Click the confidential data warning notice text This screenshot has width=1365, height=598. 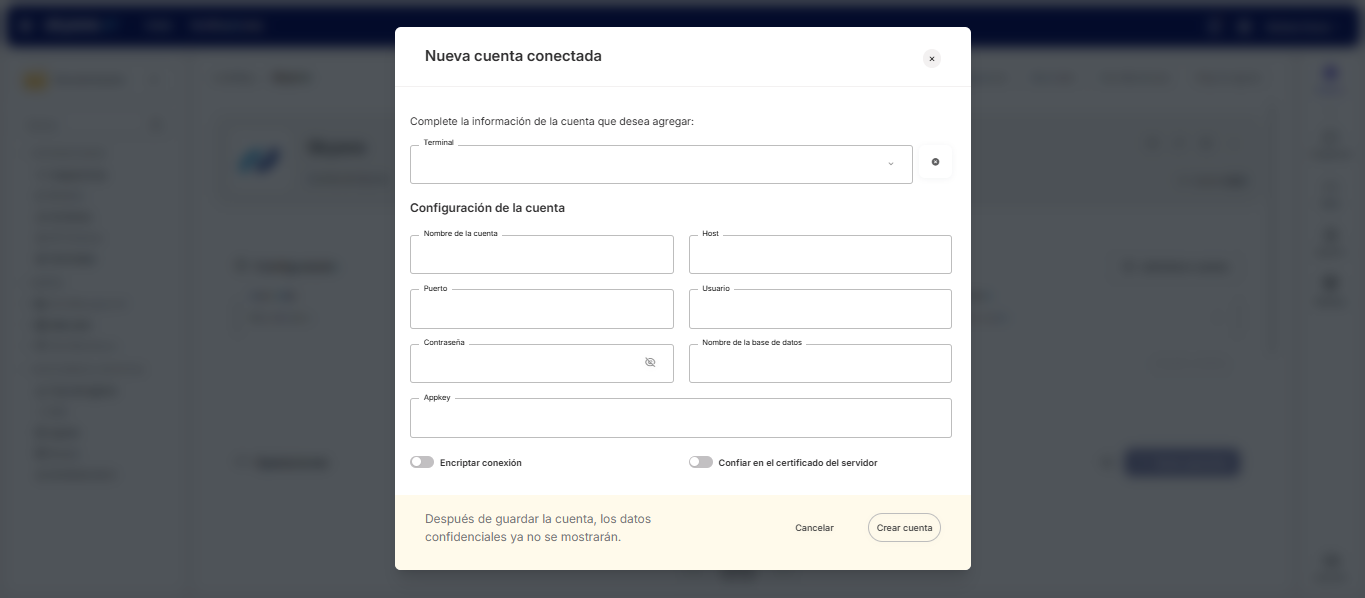[538, 528]
